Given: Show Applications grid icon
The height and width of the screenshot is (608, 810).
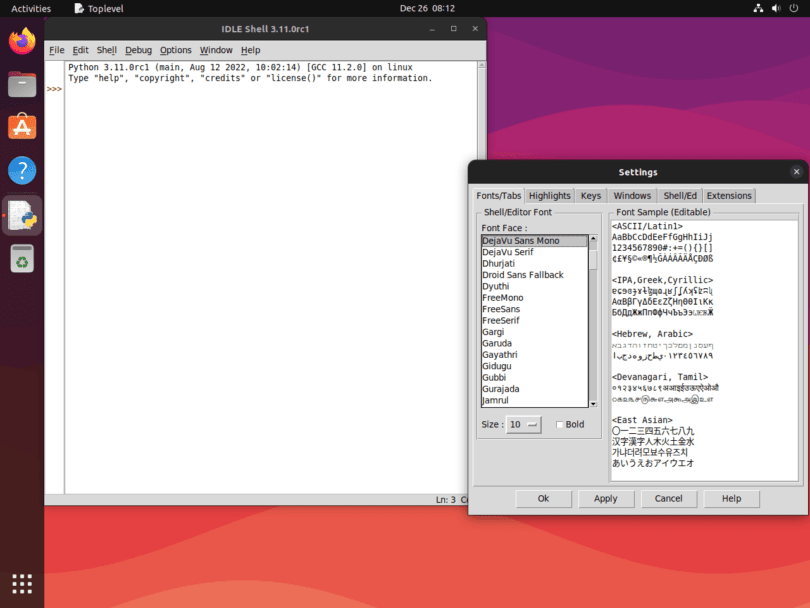Looking at the screenshot, I should coord(22,584).
